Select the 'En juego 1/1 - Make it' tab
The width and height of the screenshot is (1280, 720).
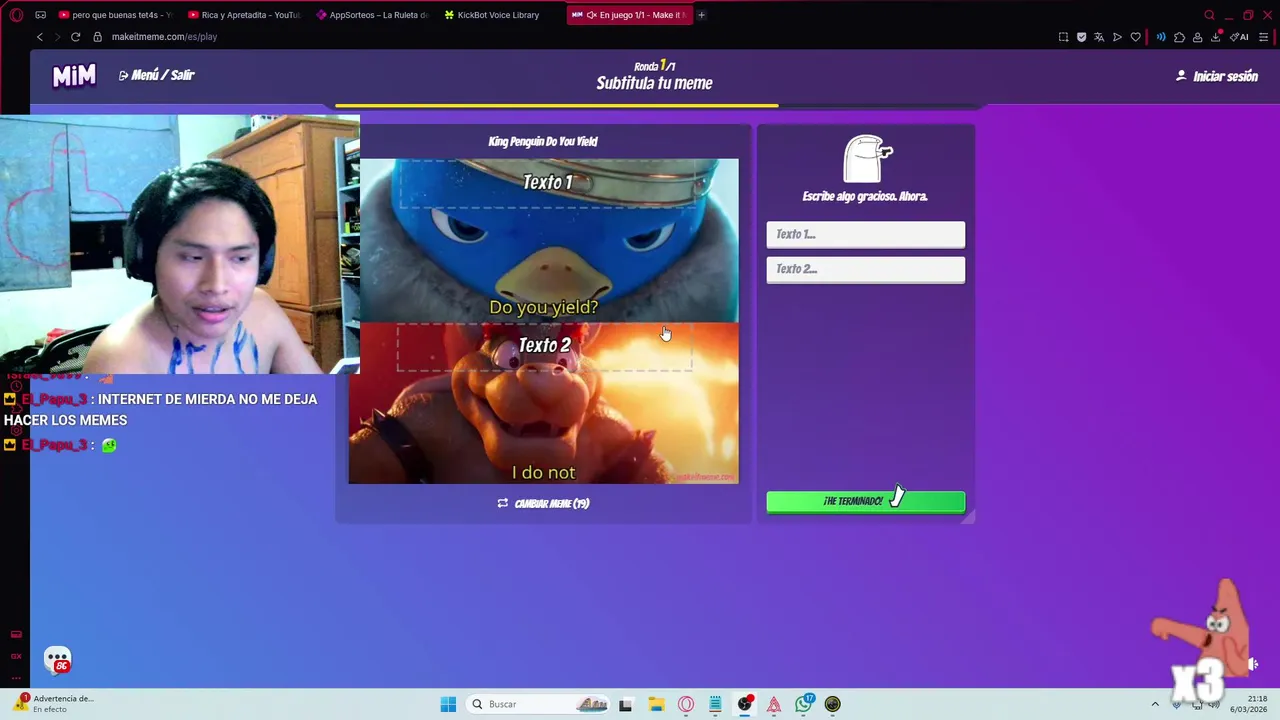[x=629, y=15]
